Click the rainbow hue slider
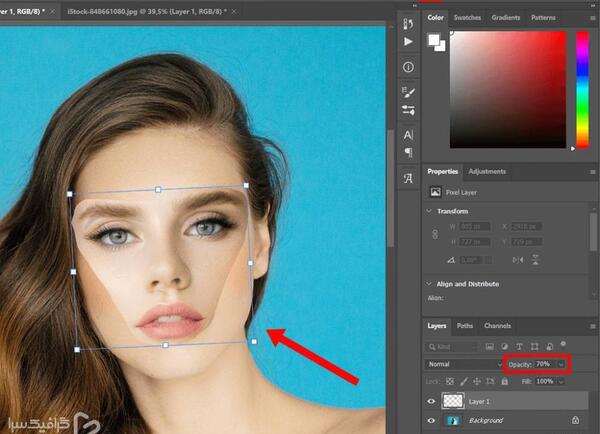 click(582, 90)
